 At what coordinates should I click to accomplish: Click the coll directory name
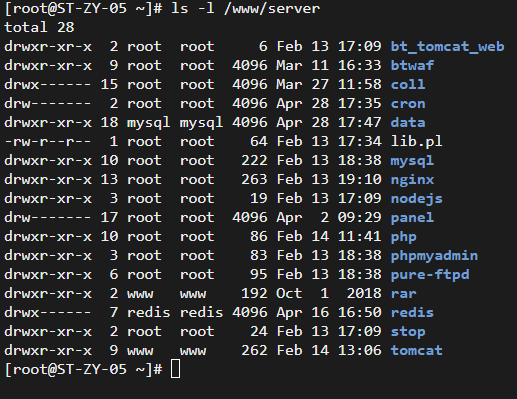pos(408,85)
